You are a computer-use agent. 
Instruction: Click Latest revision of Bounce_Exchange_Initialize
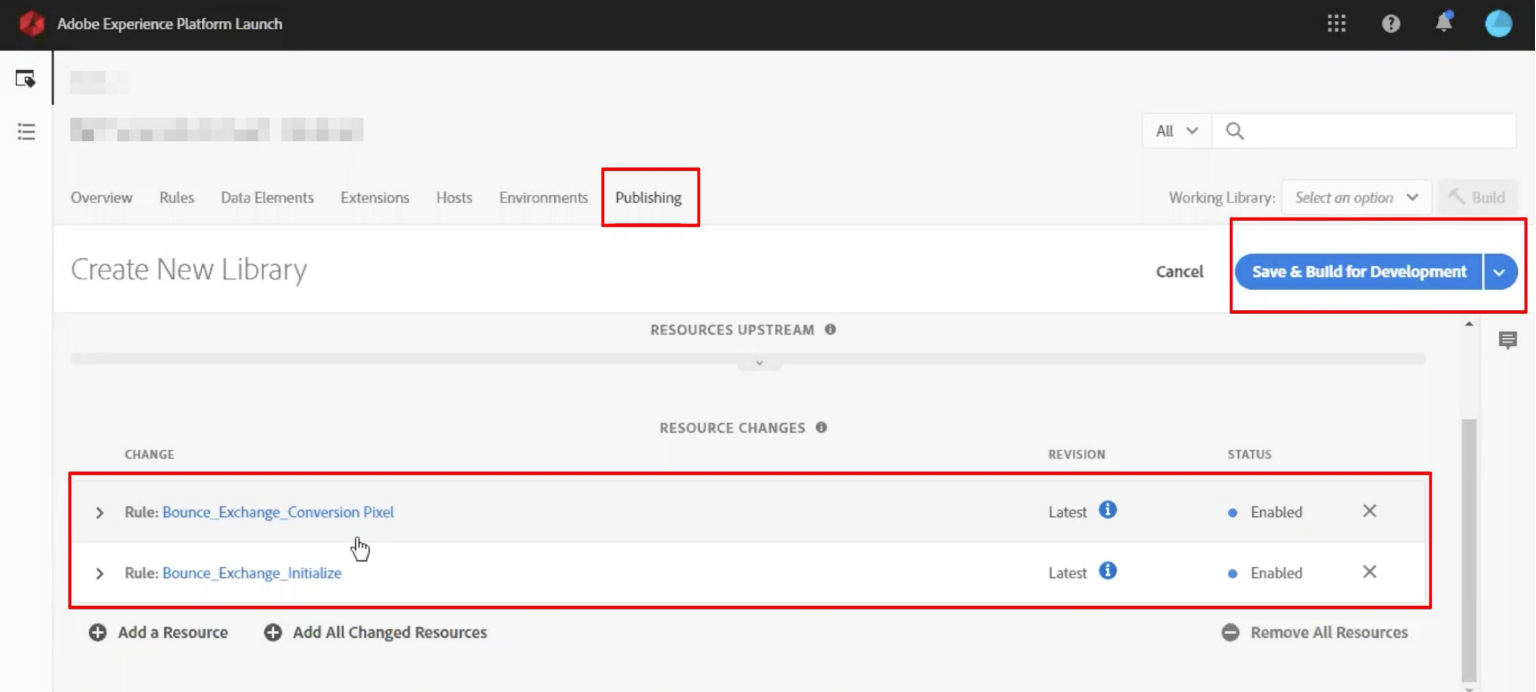pyautogui.click(x=1068, y=573)
